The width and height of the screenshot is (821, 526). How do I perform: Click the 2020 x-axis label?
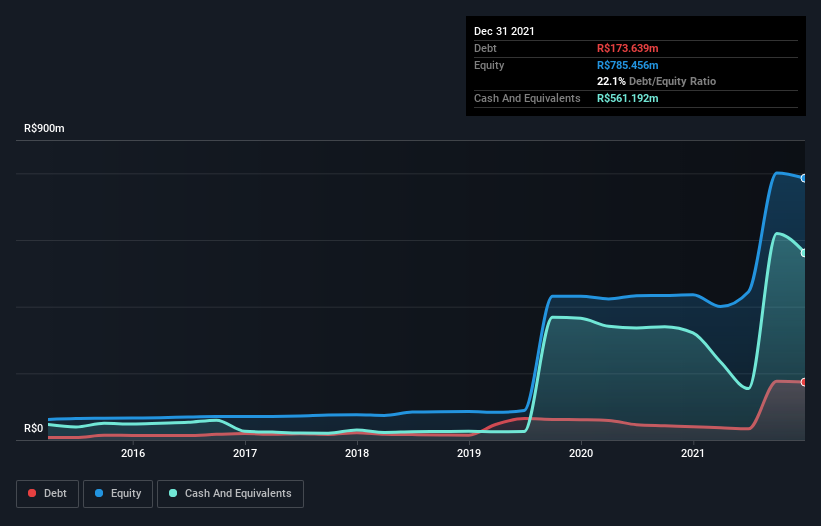pyautogui.click(x=581, y=453)
